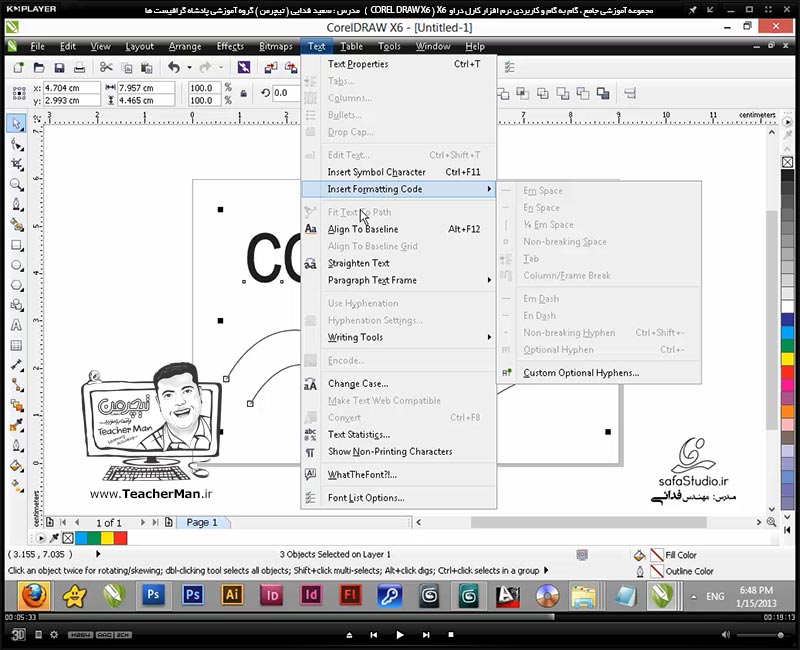
Task: Expand the color palette flyout arrow
Action: [x=787, y=122]
